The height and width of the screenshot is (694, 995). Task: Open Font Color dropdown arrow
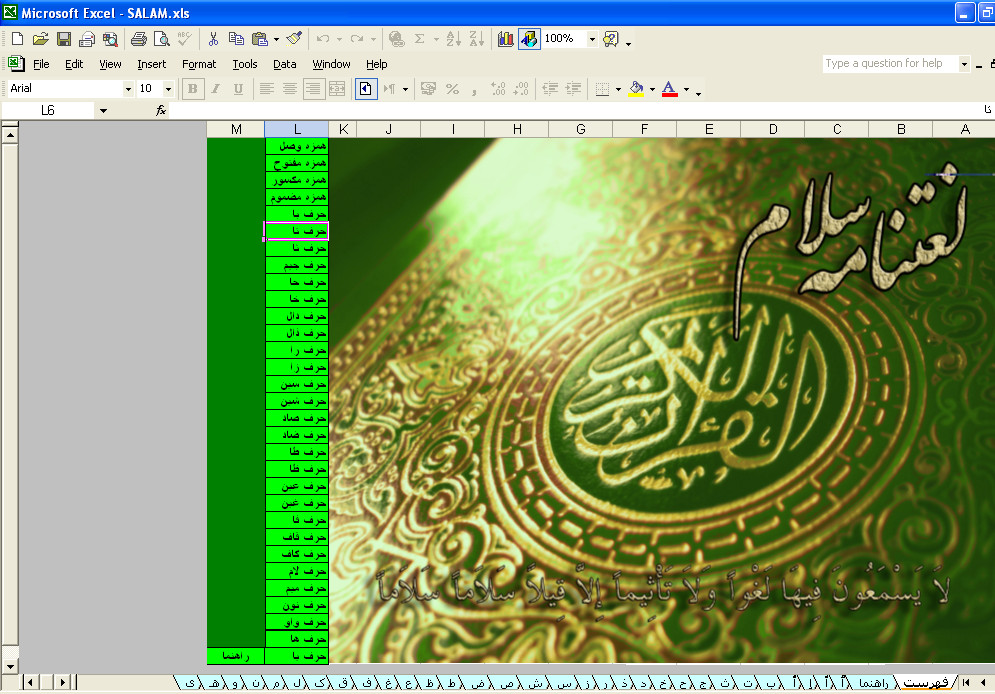click(687, 89)
